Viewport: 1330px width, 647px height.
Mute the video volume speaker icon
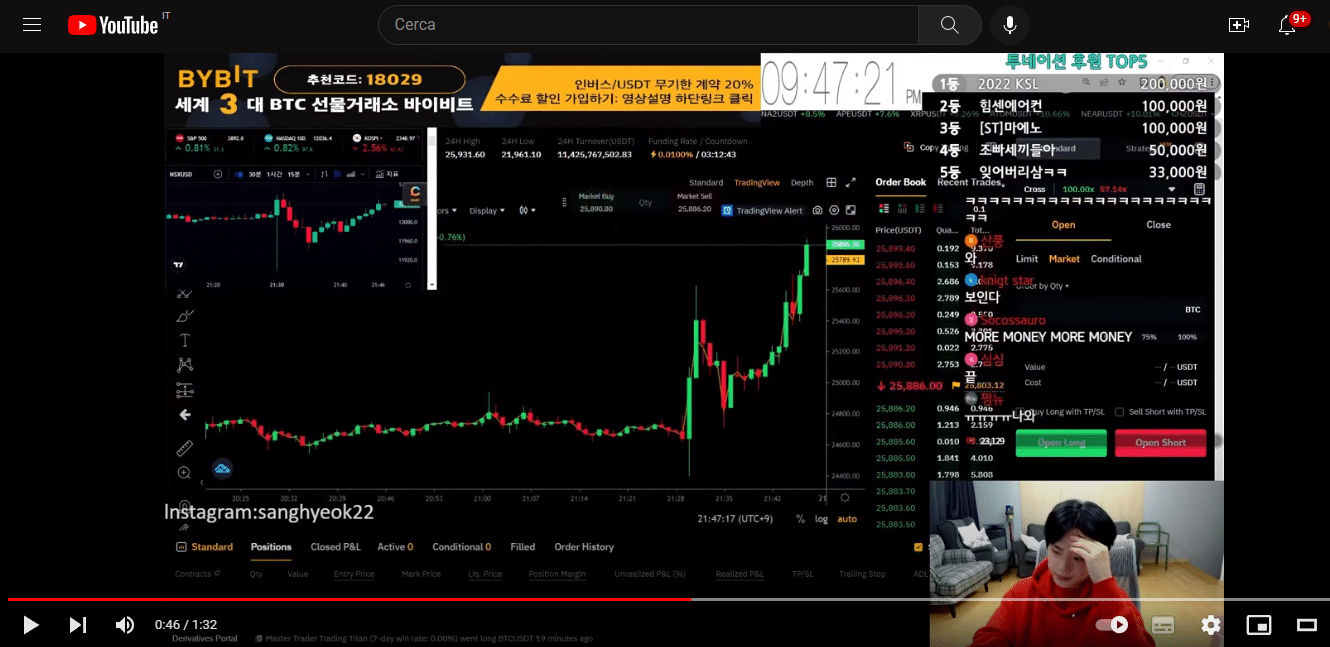(124, 625)
